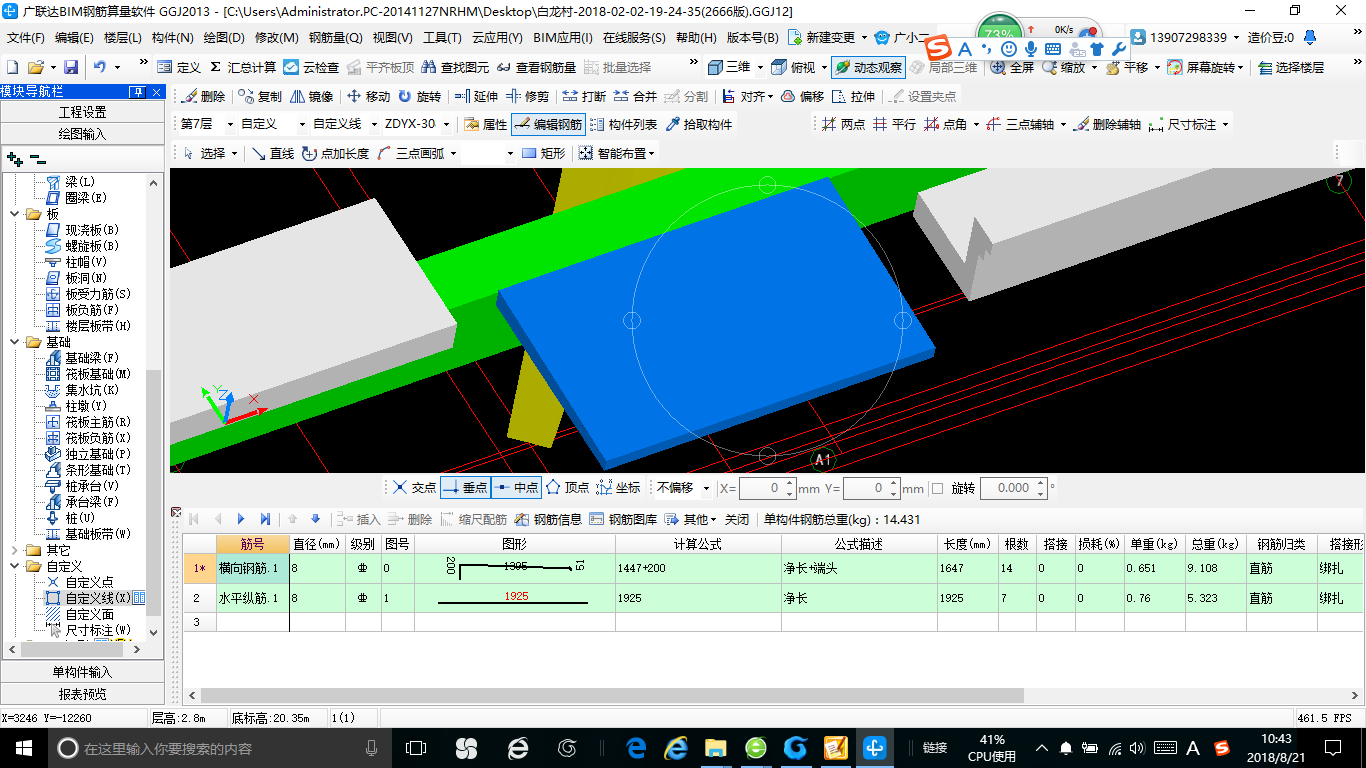This screenshot has height=768, width=1366.
Task: Select the 旋转 rotate tool
Action: [x=419, y=96]
